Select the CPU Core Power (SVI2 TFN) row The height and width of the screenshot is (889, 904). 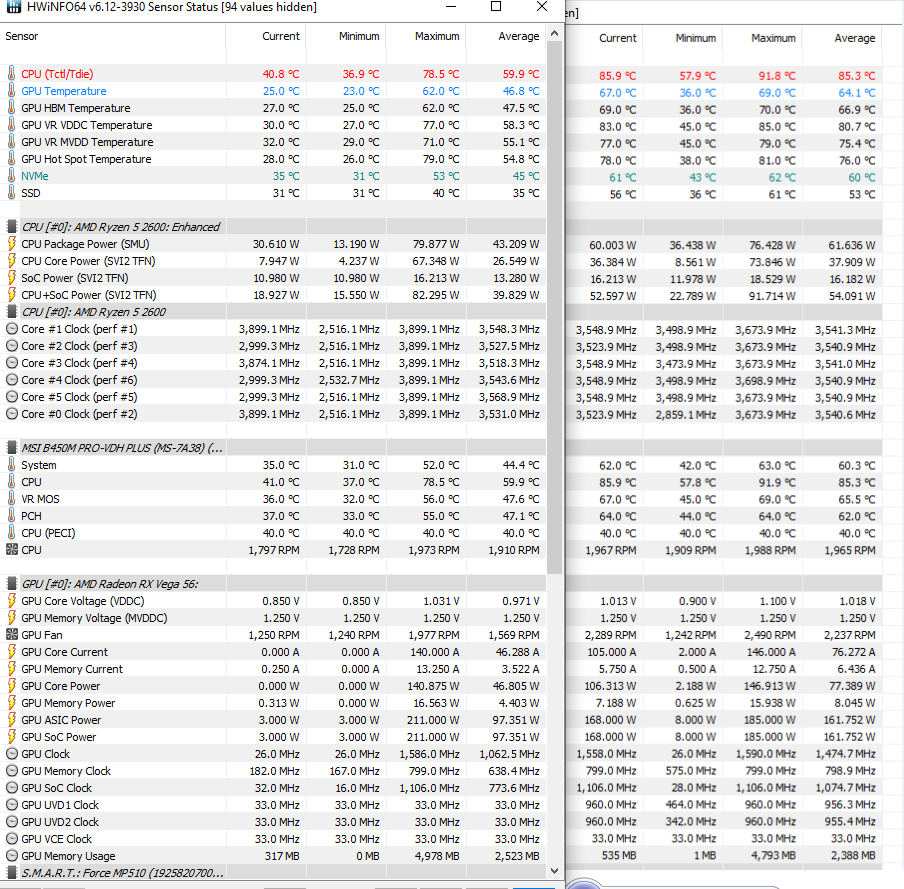tap(273, 261)
